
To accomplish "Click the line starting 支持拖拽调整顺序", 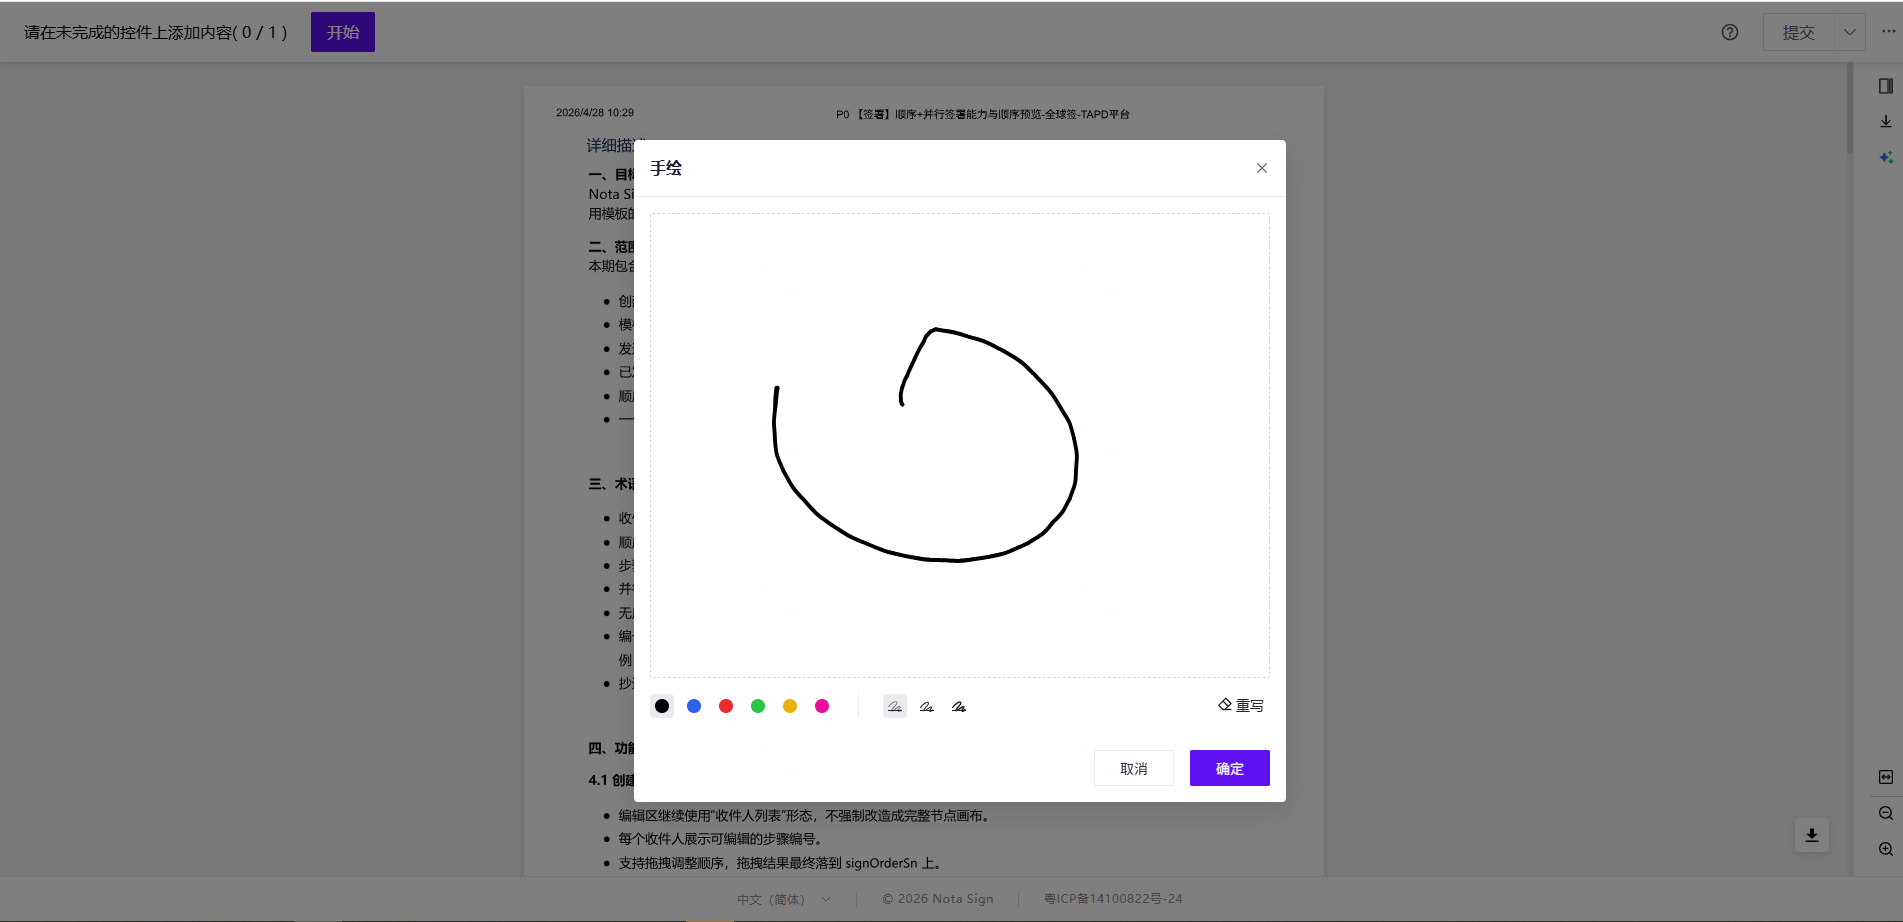I will tap(781, 863).
